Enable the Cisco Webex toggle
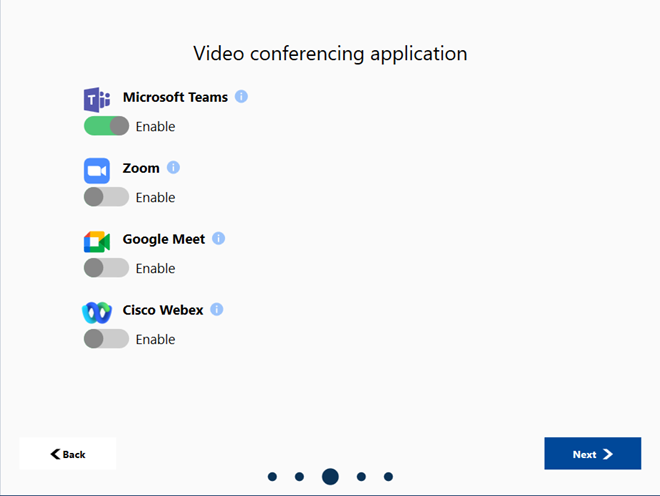Screen dimensions: 660x496 (106, 339)
